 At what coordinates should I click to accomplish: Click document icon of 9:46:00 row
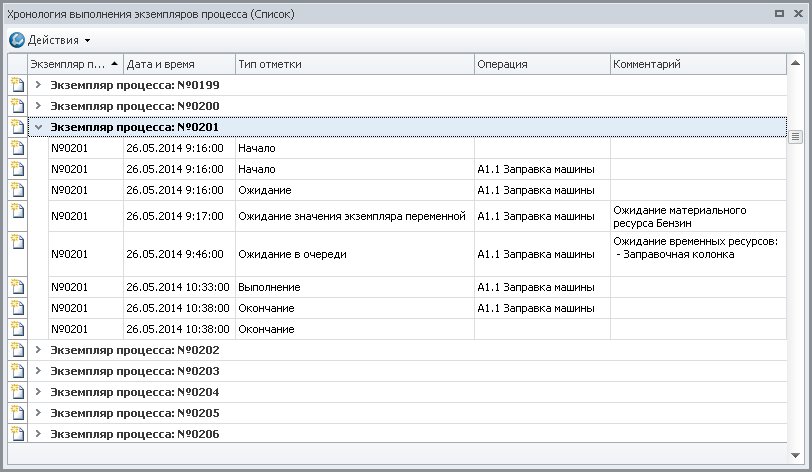pos(18,242)
